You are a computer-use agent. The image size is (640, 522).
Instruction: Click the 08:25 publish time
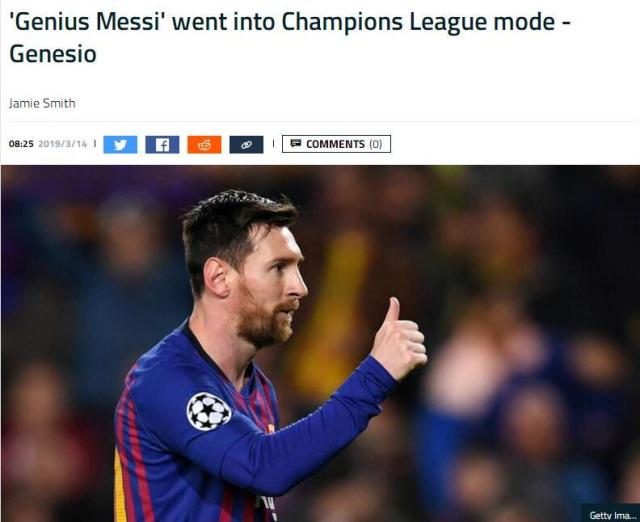[x=21, y=144]
